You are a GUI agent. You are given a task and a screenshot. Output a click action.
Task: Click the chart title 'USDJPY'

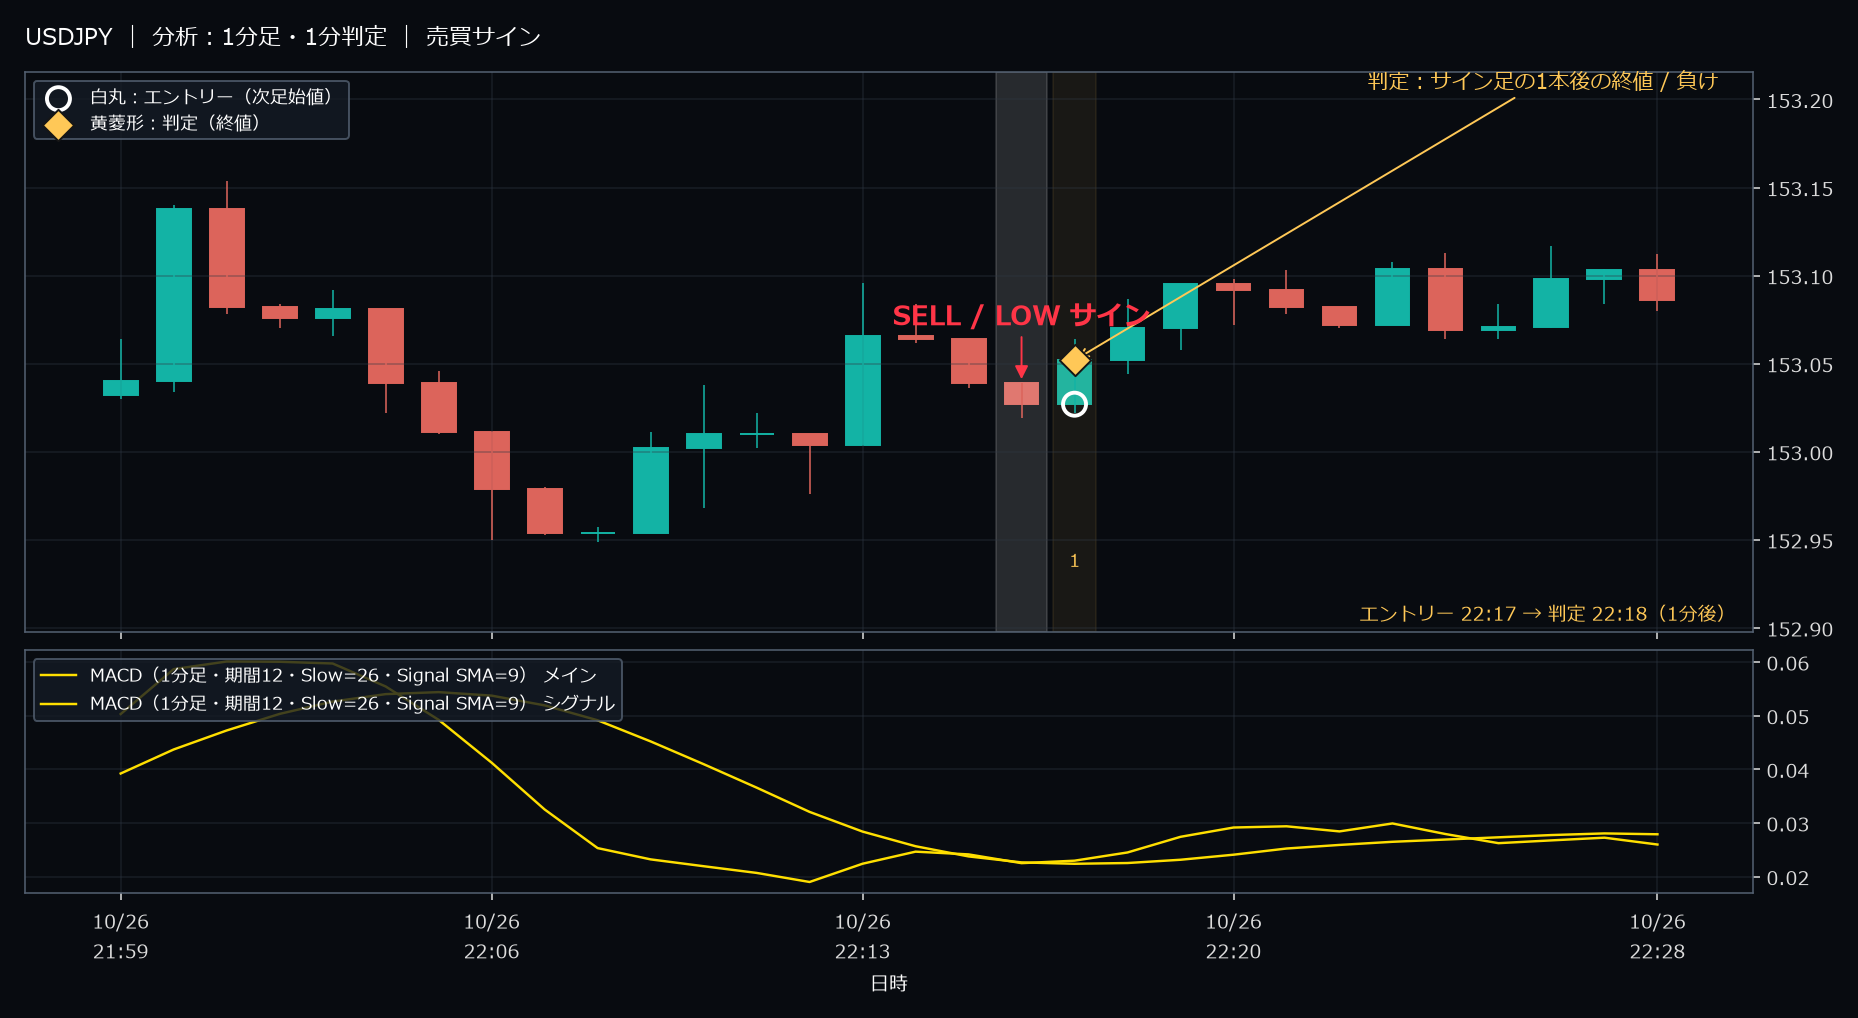coord(69,37)
